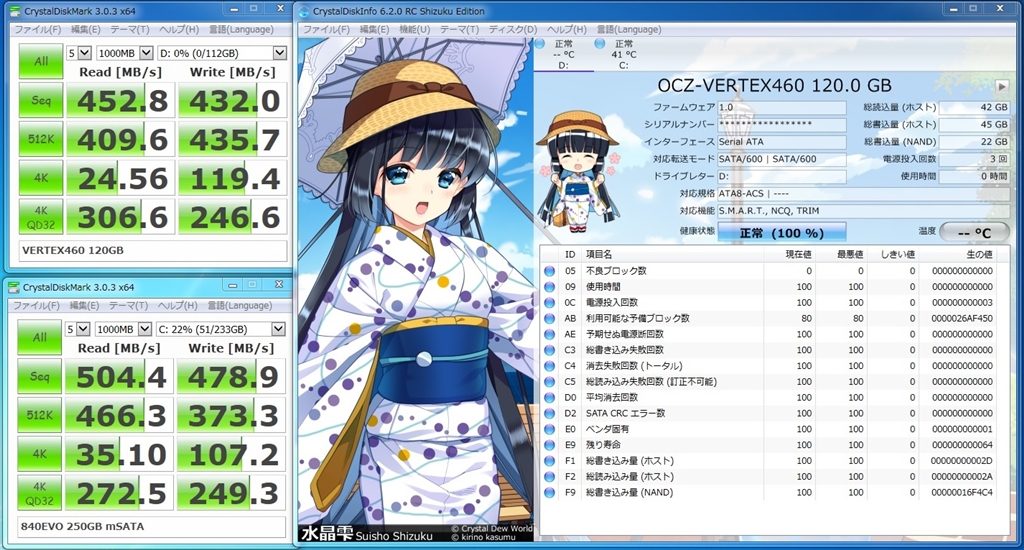Viewport: 1024px width, 550px height.
Task: Click the serial number field
Action: tap(782, 124)
